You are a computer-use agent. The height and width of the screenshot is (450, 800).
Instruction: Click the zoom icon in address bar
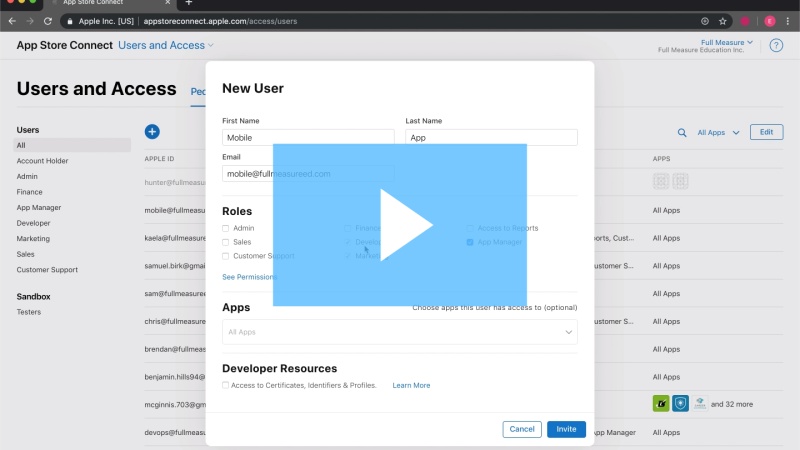[705, 21]
